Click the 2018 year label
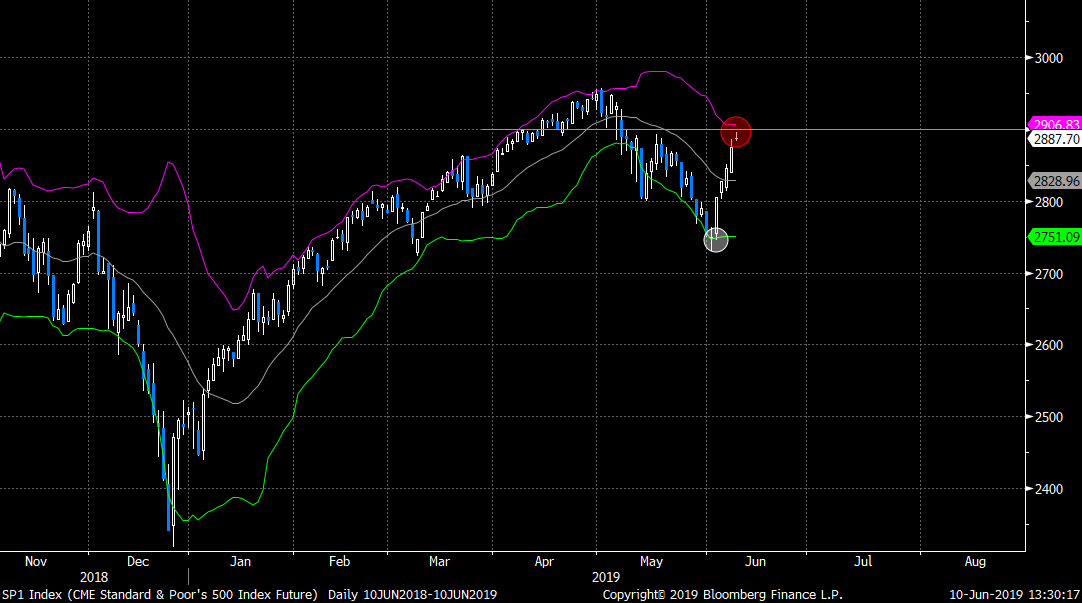The height and width of the screenshot is (603, 1082). pos(94,577)
